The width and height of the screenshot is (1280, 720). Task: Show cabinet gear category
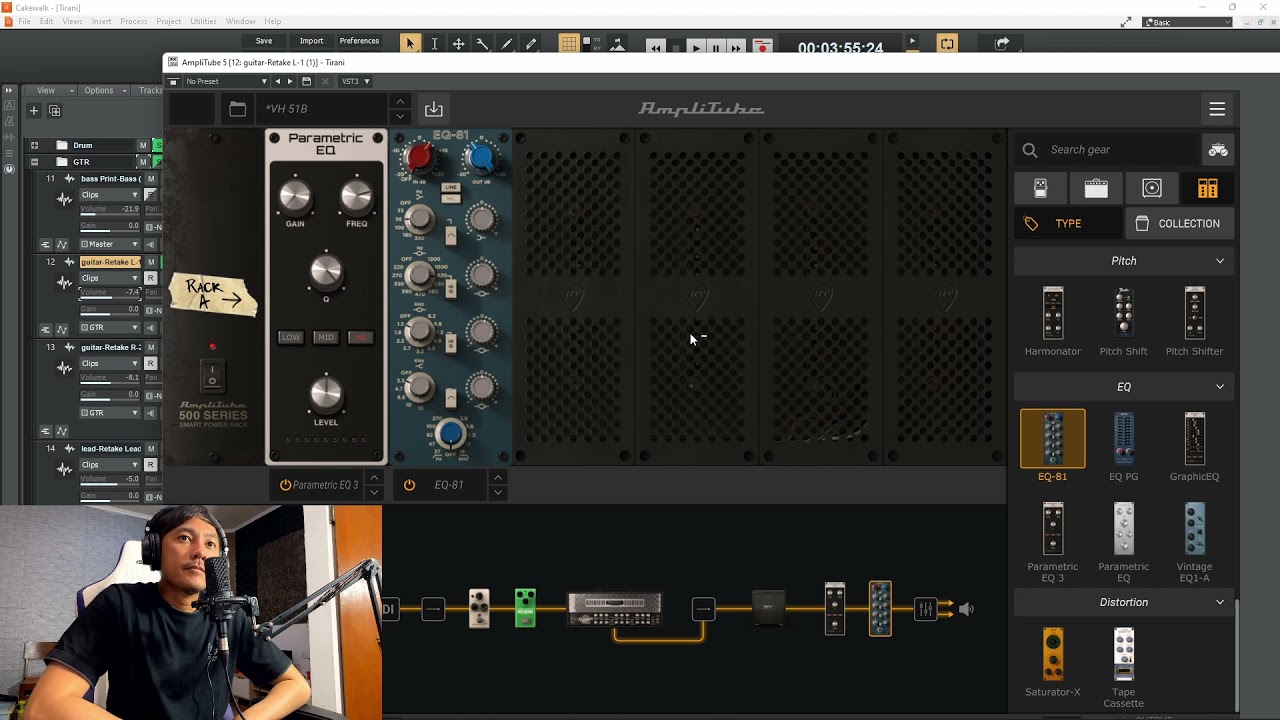(x=1152, y=188)
